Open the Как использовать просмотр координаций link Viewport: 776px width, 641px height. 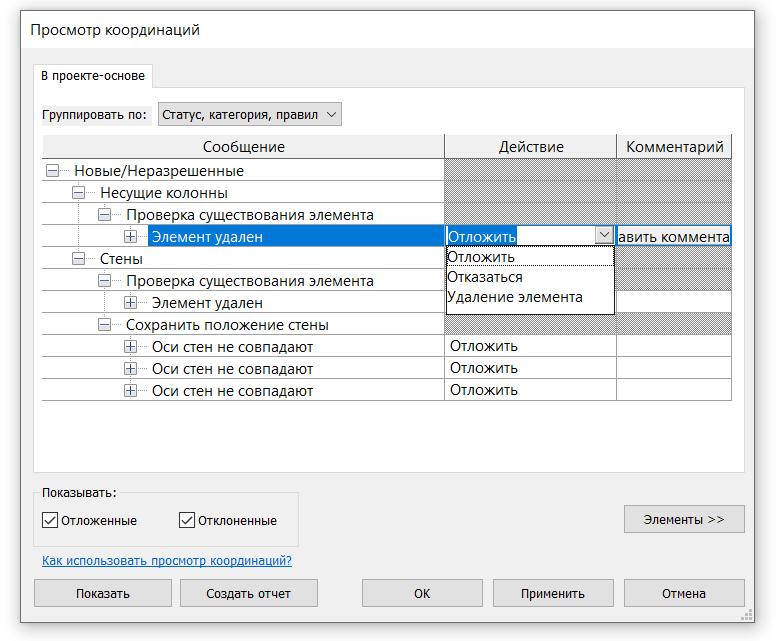point(167,561)
